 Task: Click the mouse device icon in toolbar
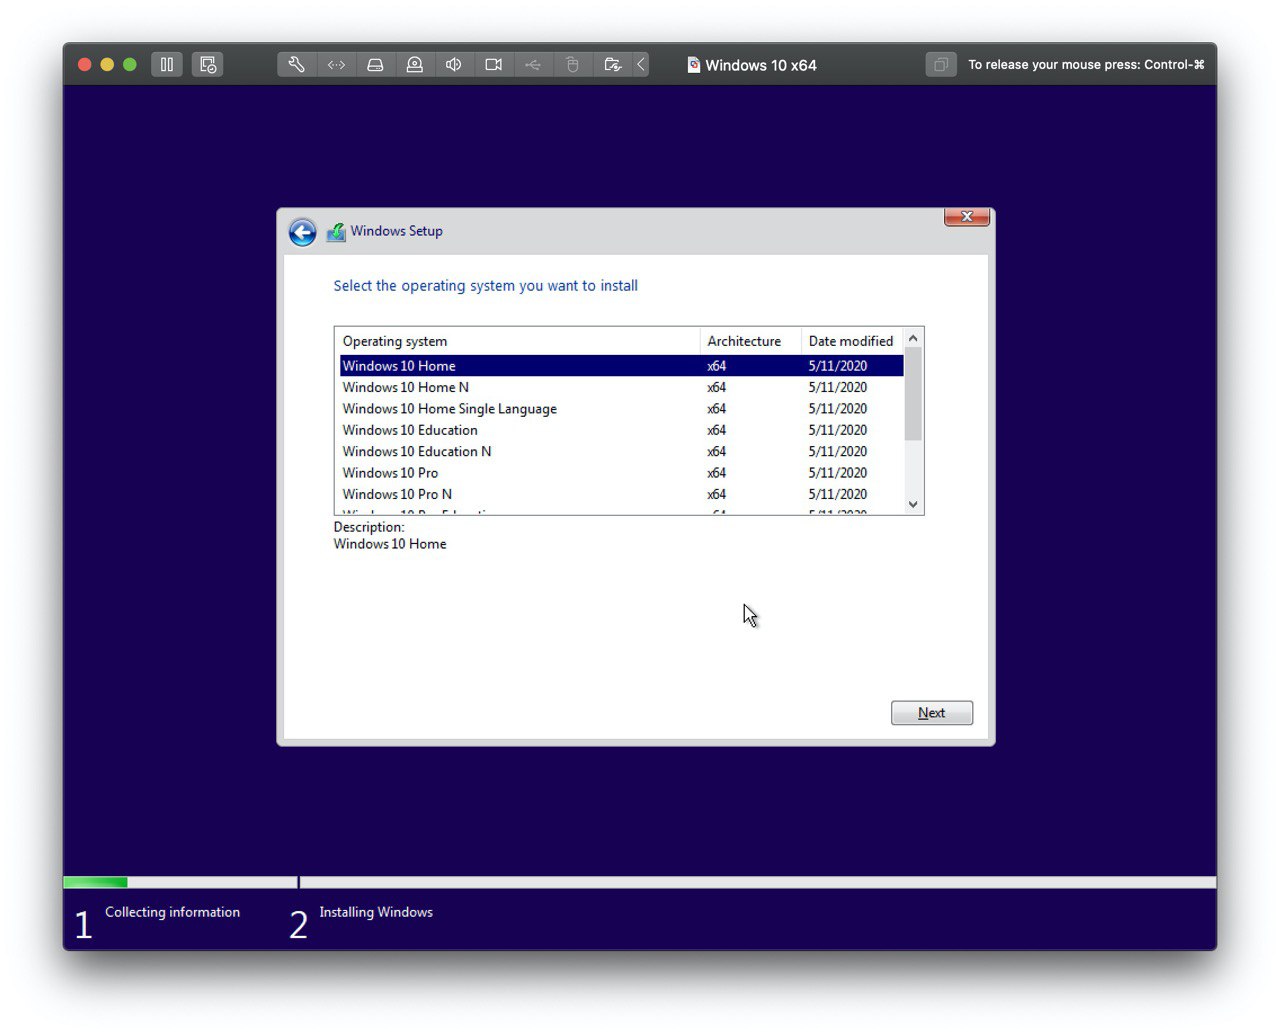point(572,65)
